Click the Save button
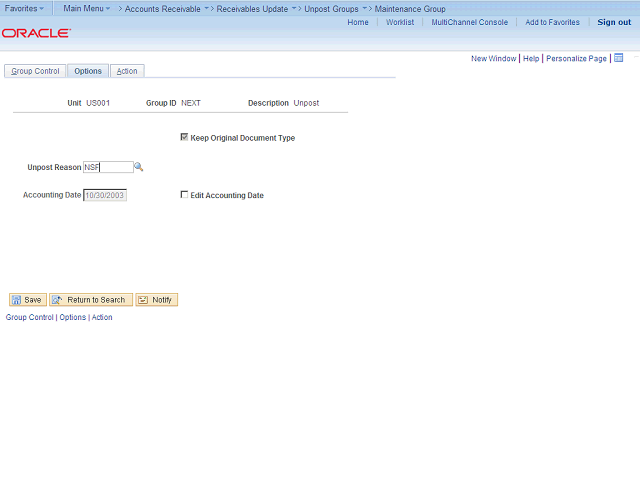 (x=28, y=300)
